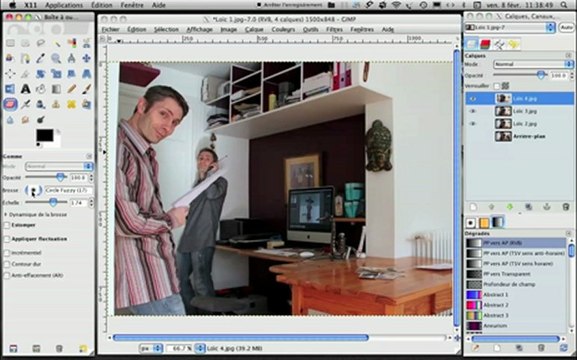
Task: Click the black foreground color swatch
Action: coord(44,135)
